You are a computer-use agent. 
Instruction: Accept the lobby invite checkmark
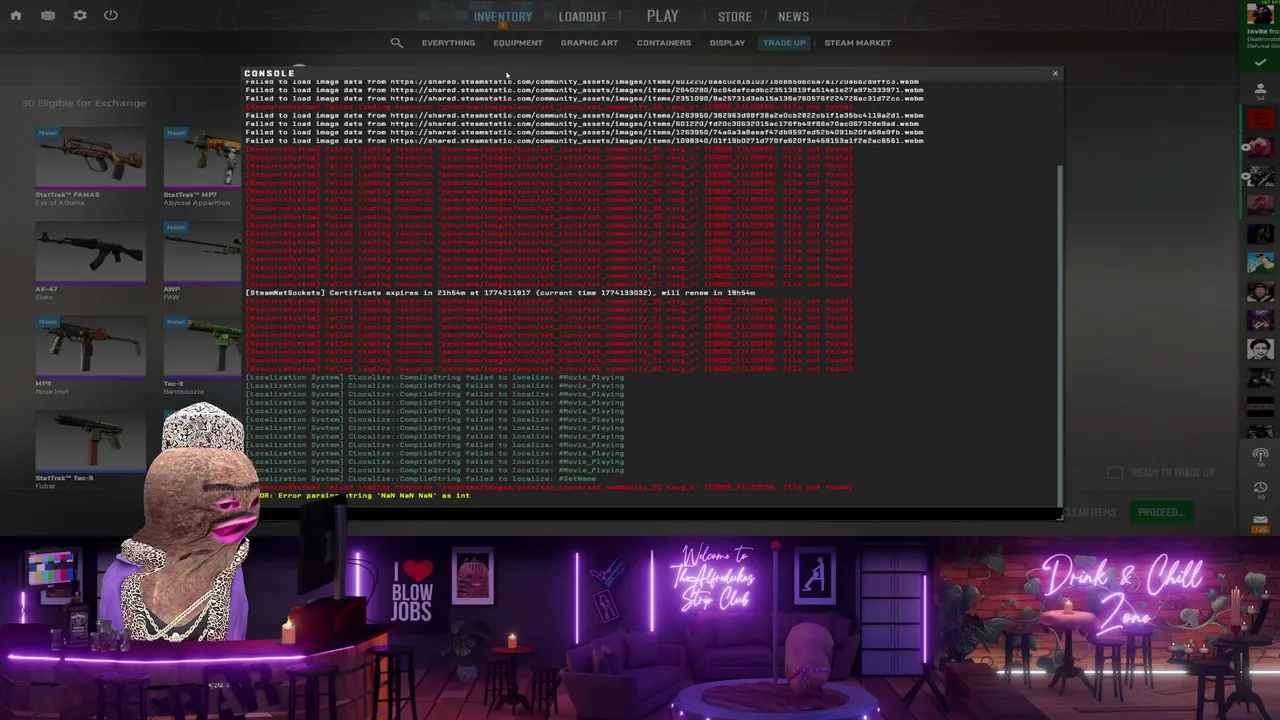[1260, 62]
